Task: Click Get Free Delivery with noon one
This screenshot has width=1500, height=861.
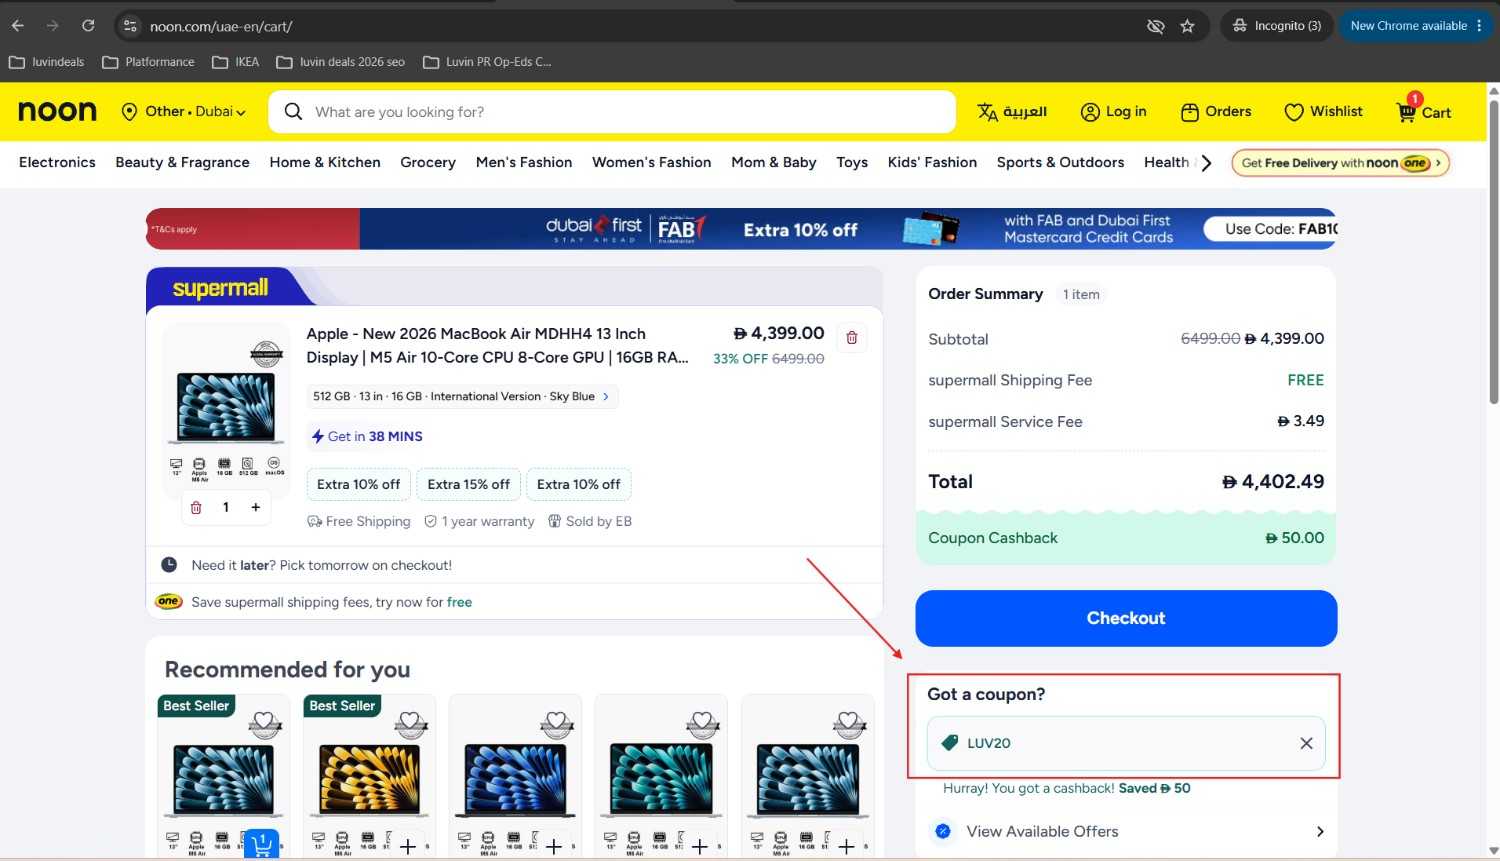Action: [1340, 163]
